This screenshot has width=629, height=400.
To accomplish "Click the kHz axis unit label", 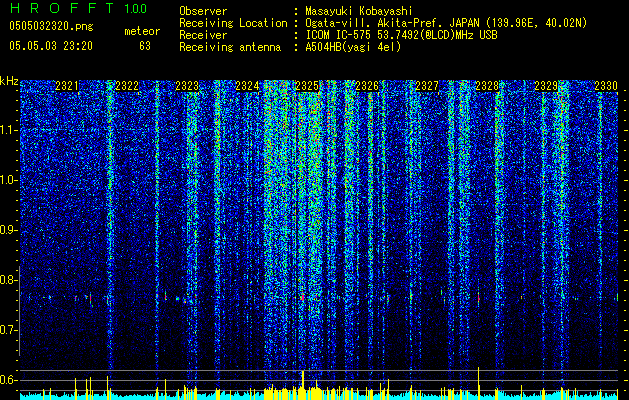I will pyautogui.click(x=9, y=81).
